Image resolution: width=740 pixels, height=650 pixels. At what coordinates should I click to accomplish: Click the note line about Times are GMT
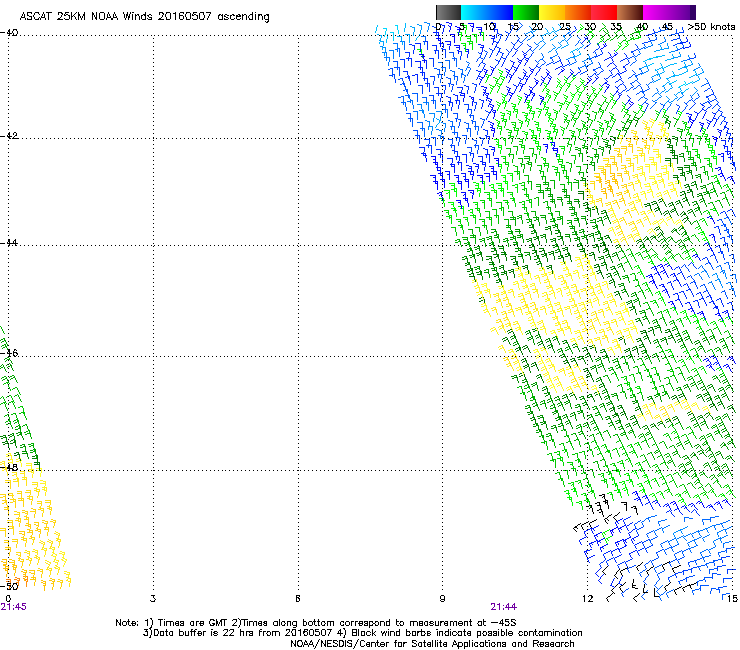click(316, 623)
